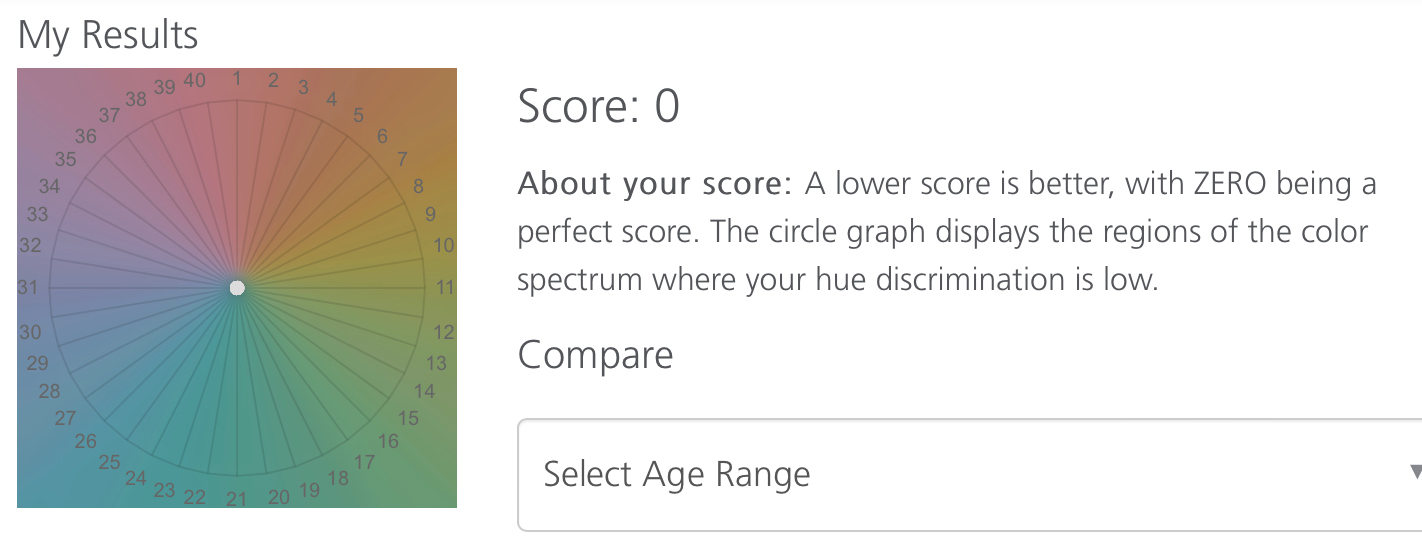
Task: Click number 36 on the hue circle
Action: point(86,136)
